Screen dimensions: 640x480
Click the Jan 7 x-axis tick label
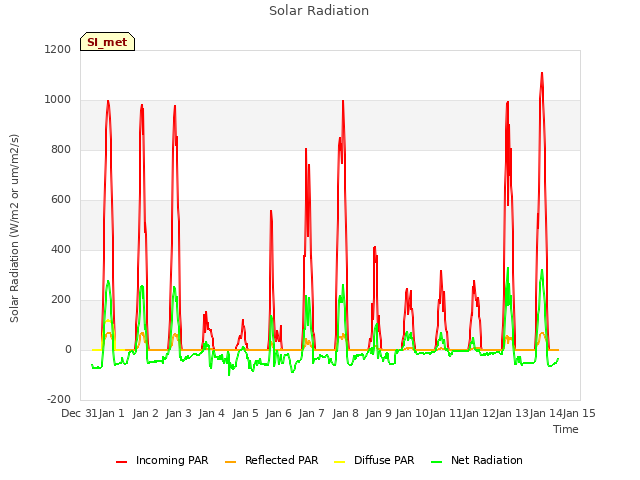[311, 413]
